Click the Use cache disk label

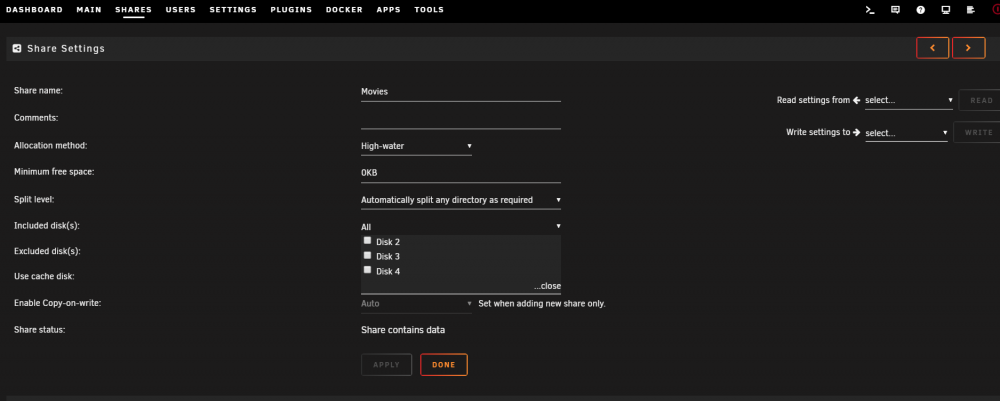(44, 277)
